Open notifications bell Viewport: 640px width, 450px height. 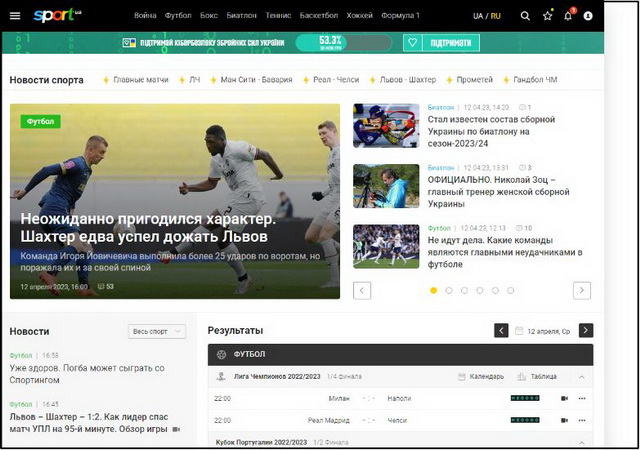pyautogui.click(x=568, y=16)
